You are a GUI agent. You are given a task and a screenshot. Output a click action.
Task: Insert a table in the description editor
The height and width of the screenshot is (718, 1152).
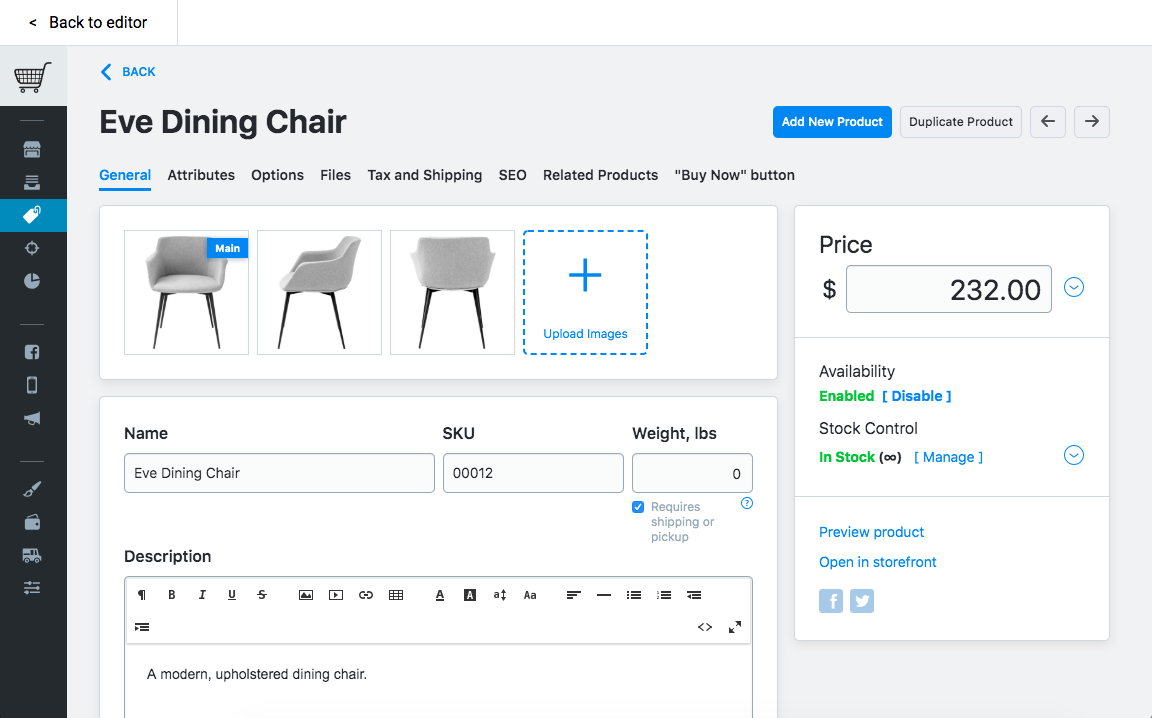[396, 594]
